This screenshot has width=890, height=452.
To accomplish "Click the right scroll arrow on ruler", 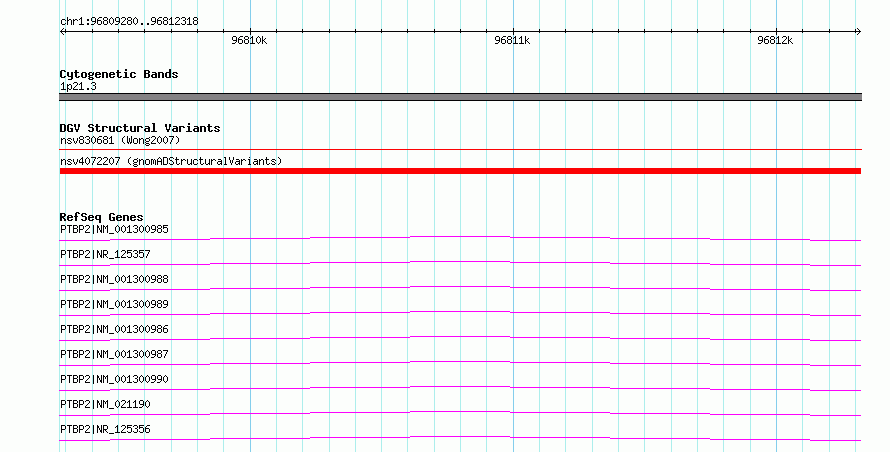I will 858,32.
